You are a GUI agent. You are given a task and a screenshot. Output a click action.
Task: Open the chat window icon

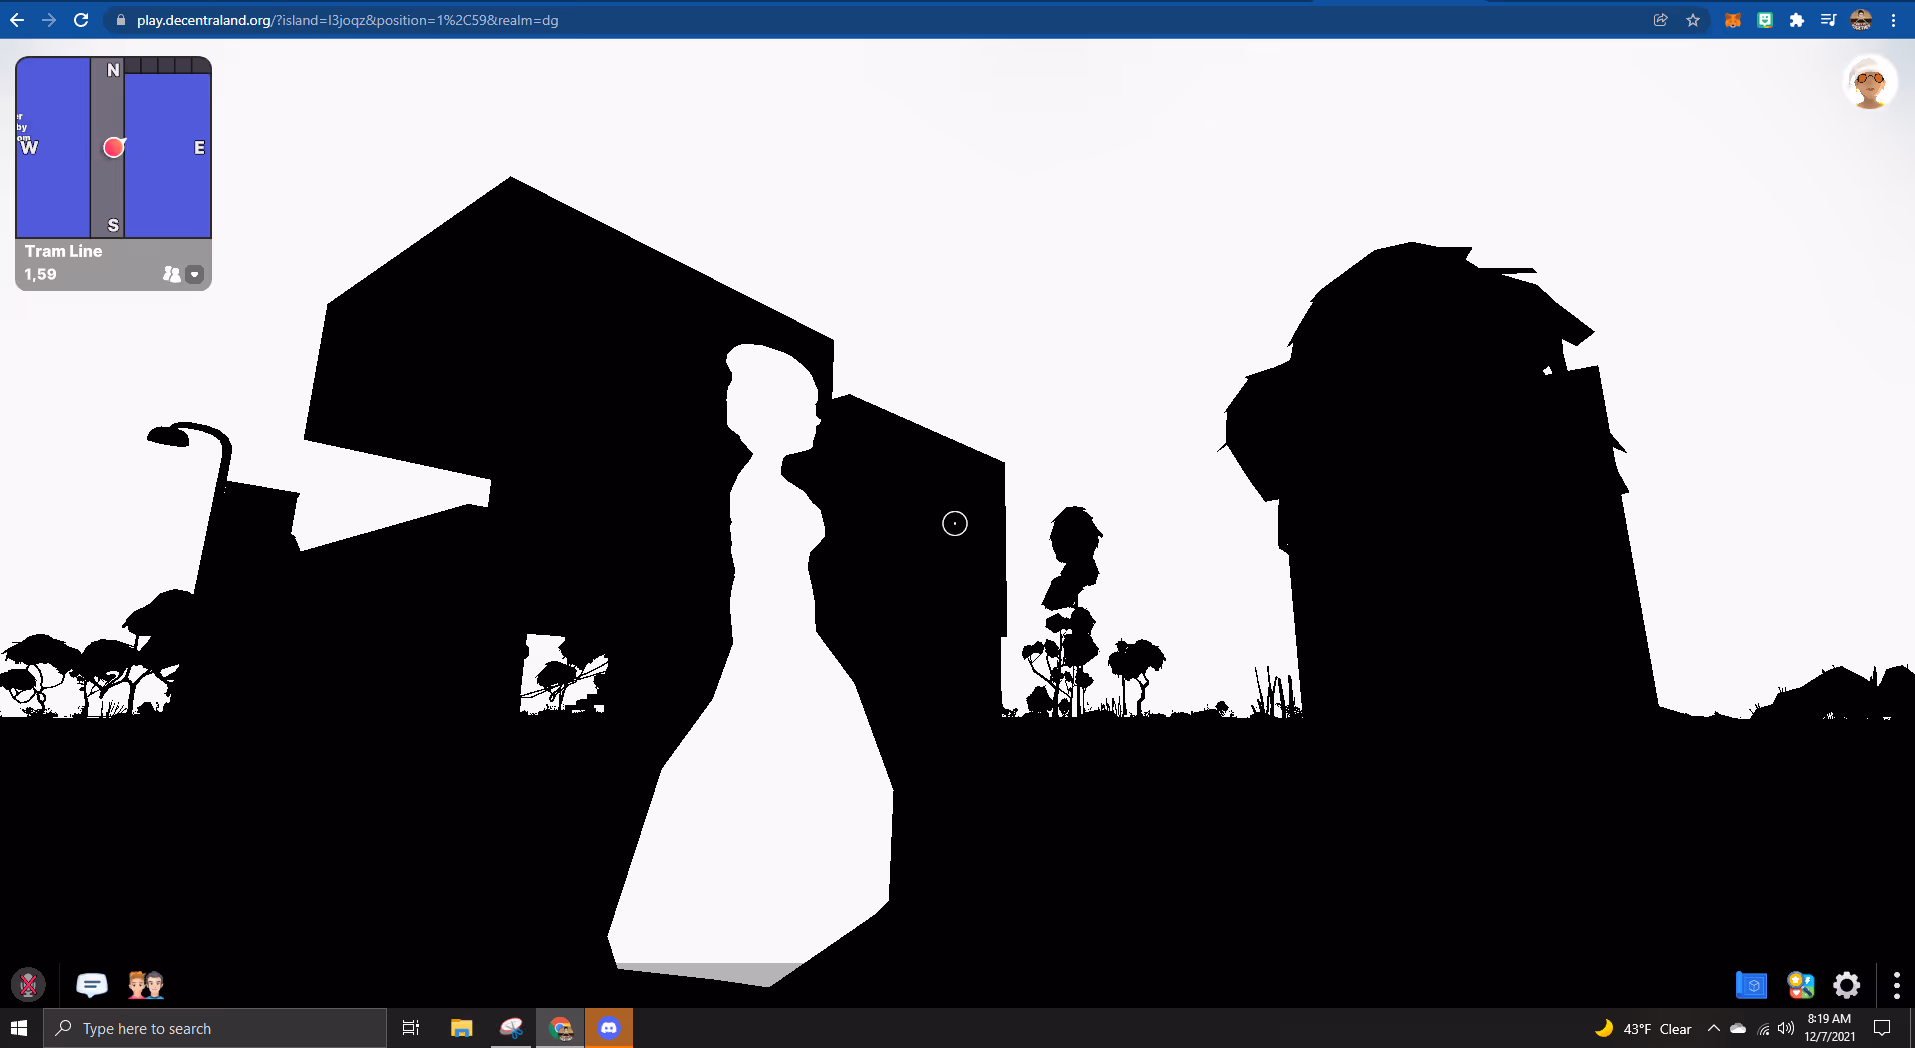(x=92, y=985)
